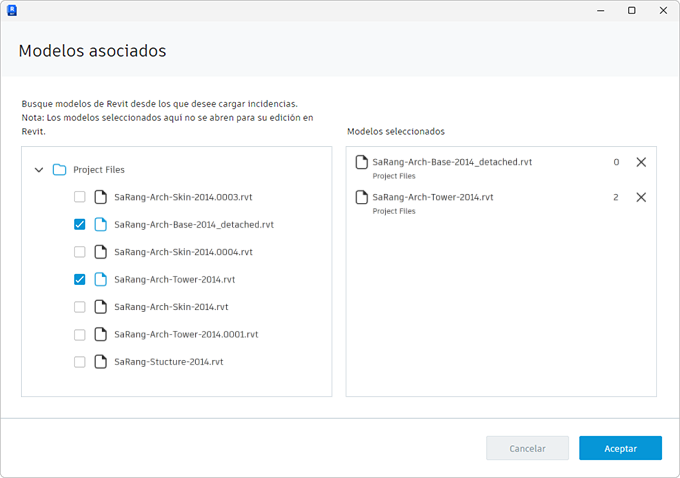Collapse the Project Files folder

[x=39, y=170]
